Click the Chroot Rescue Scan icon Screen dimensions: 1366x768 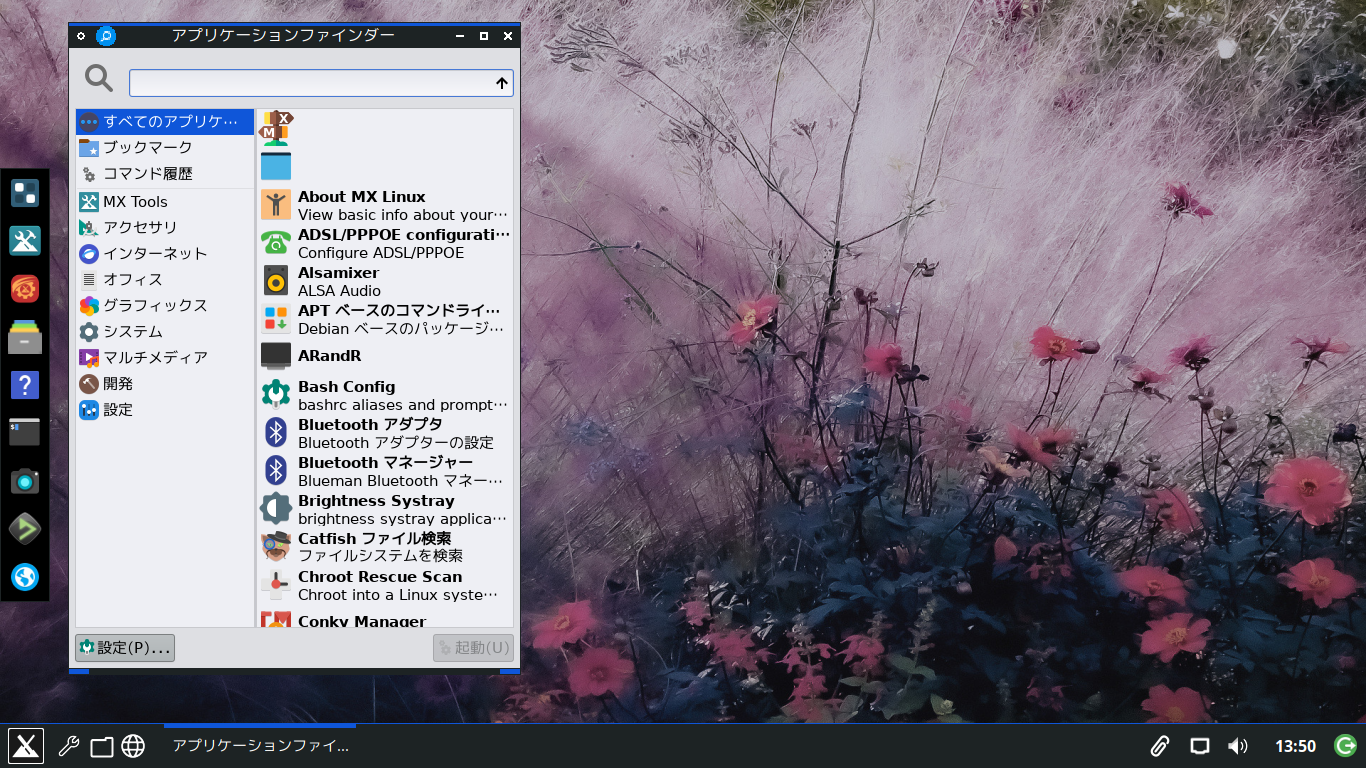tap(276, 584)
